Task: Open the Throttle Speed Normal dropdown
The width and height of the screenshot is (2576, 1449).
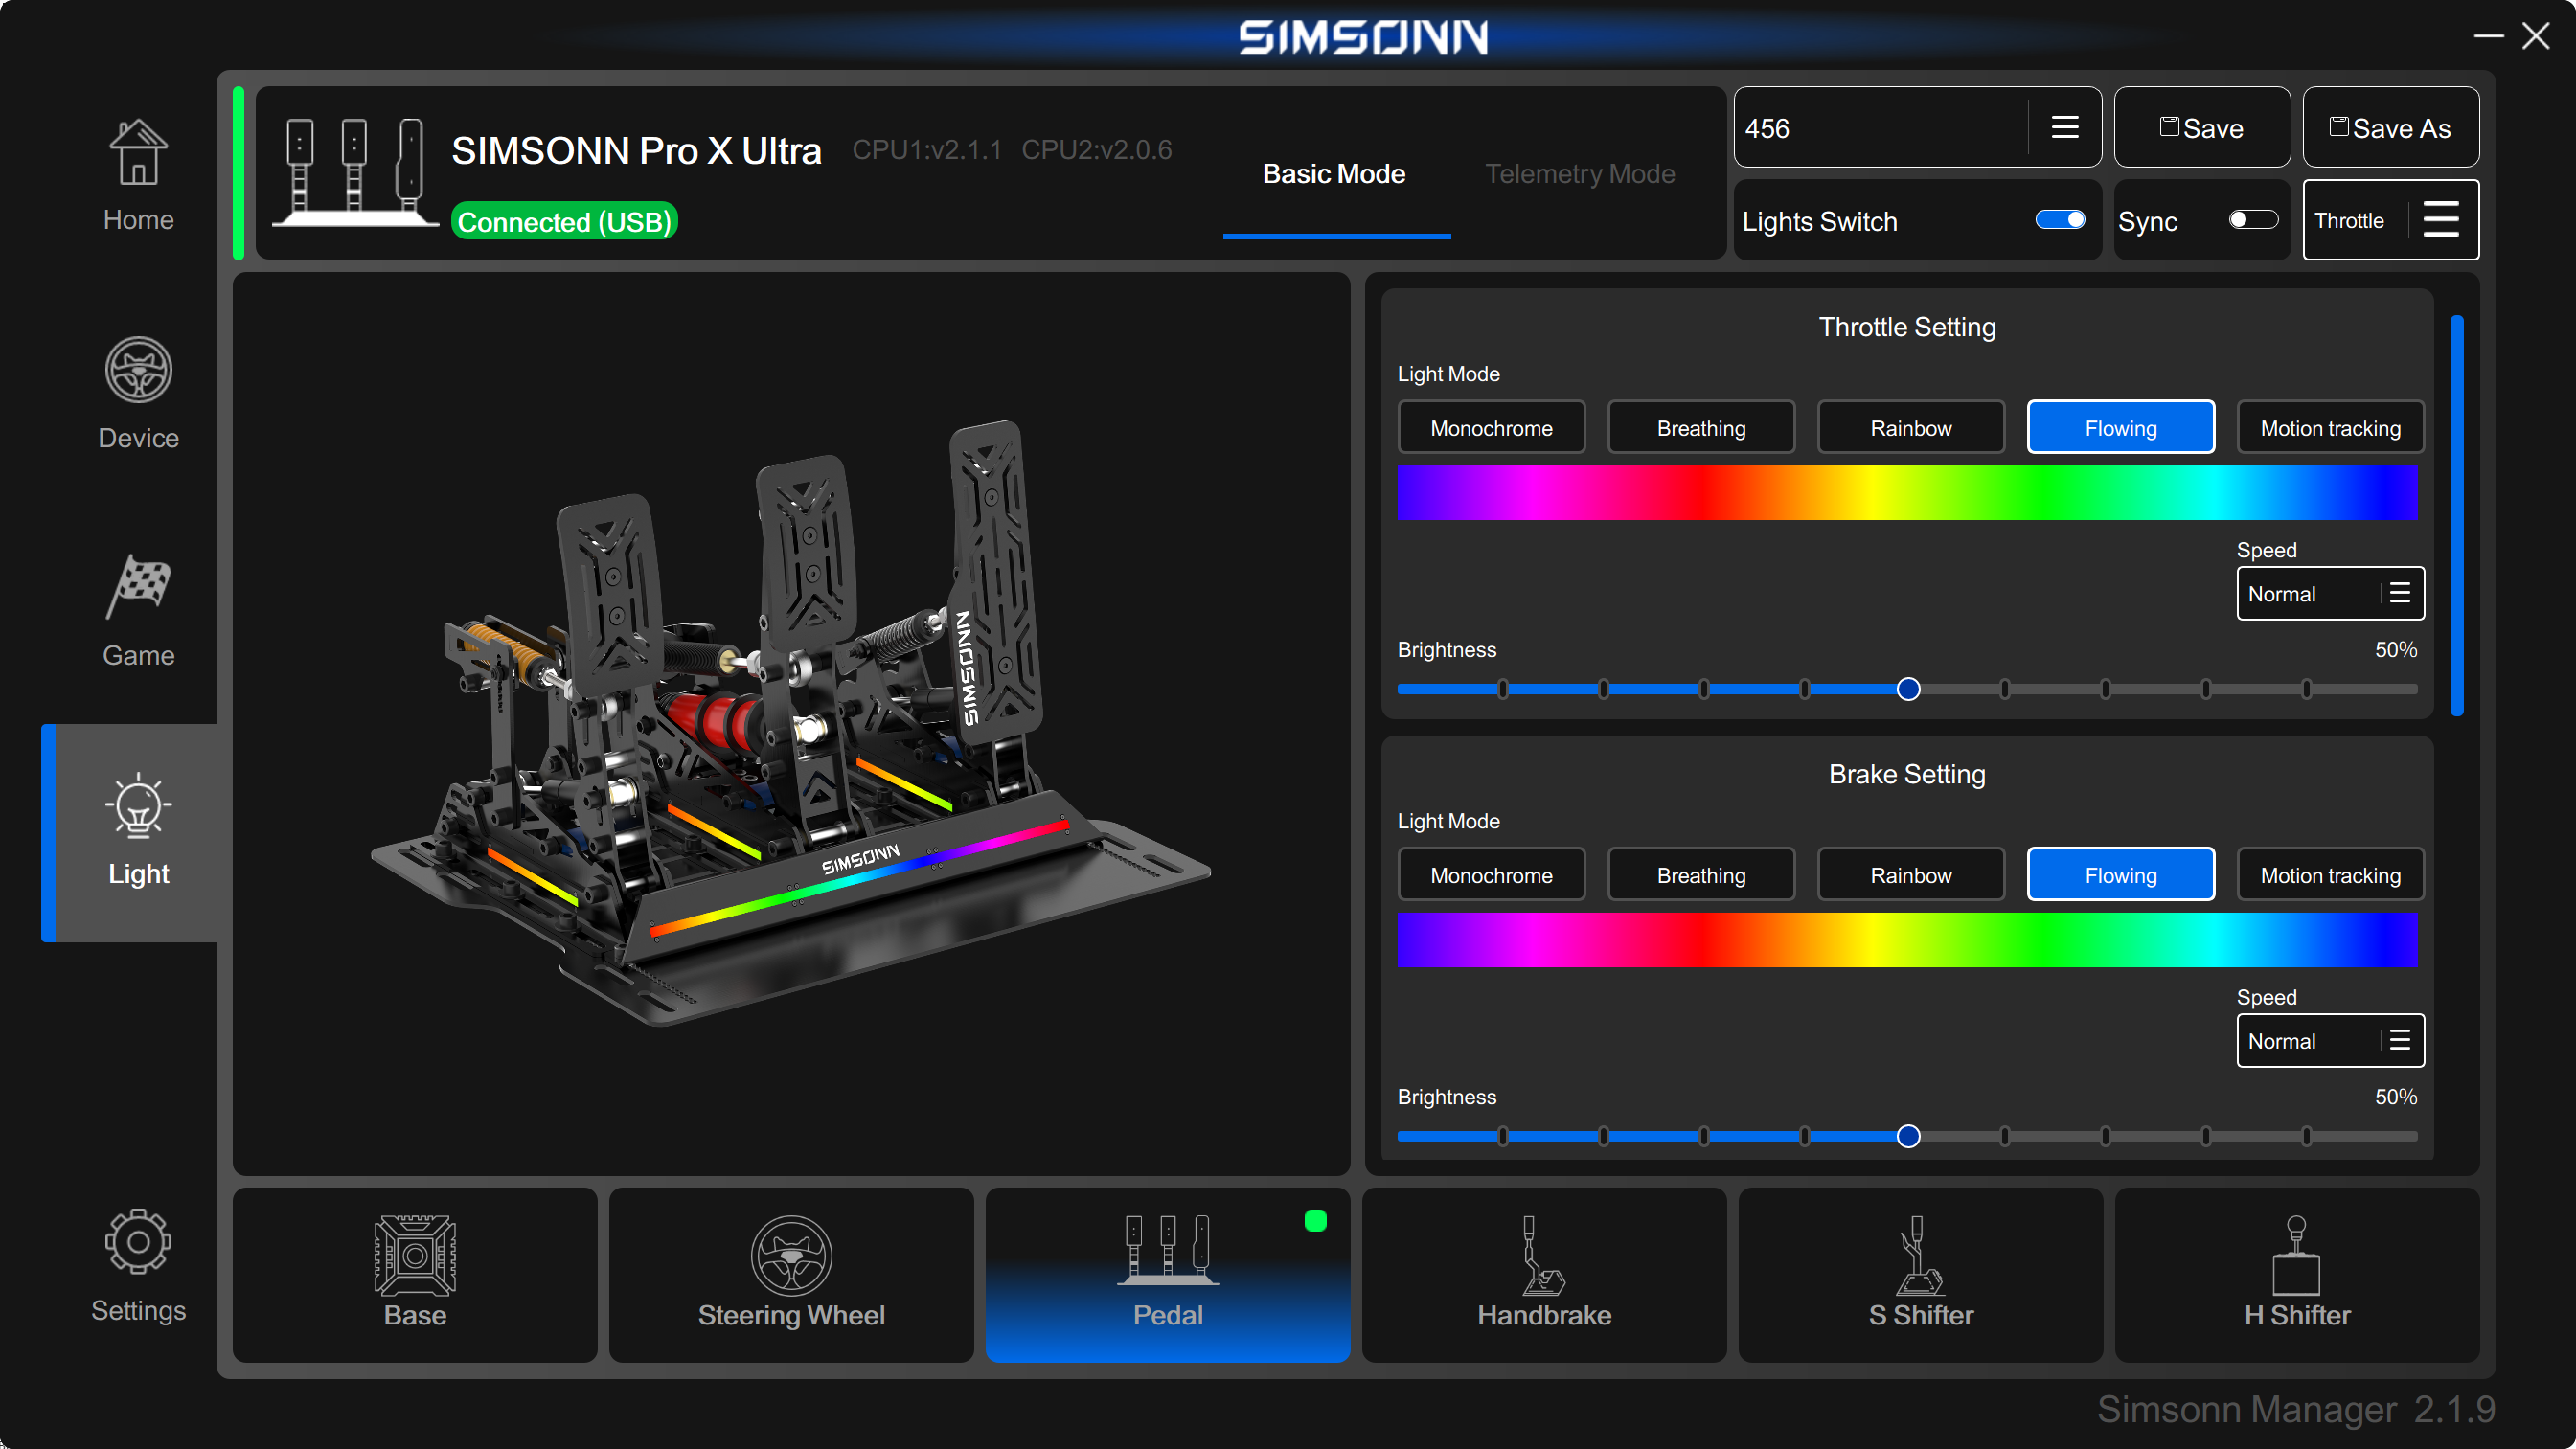Action: tap(2331, 594)
